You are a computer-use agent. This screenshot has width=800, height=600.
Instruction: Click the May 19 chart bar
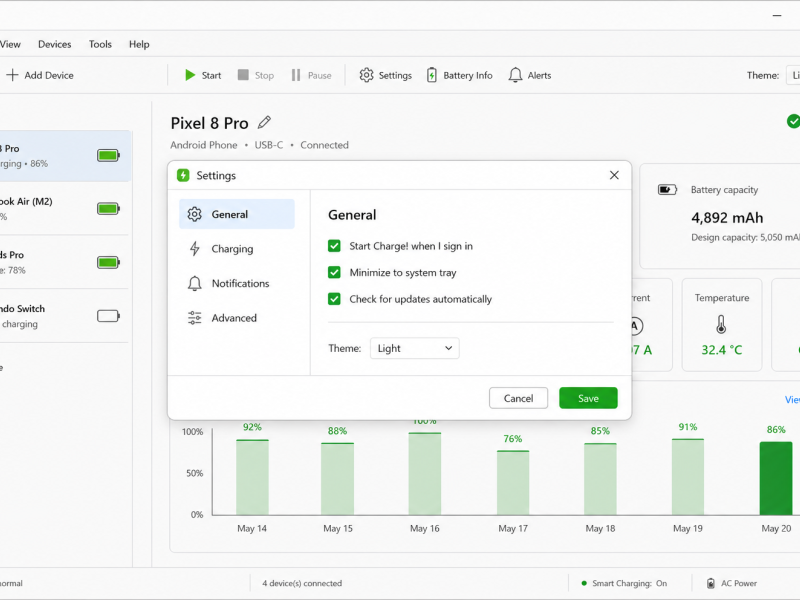coord(688,477)
